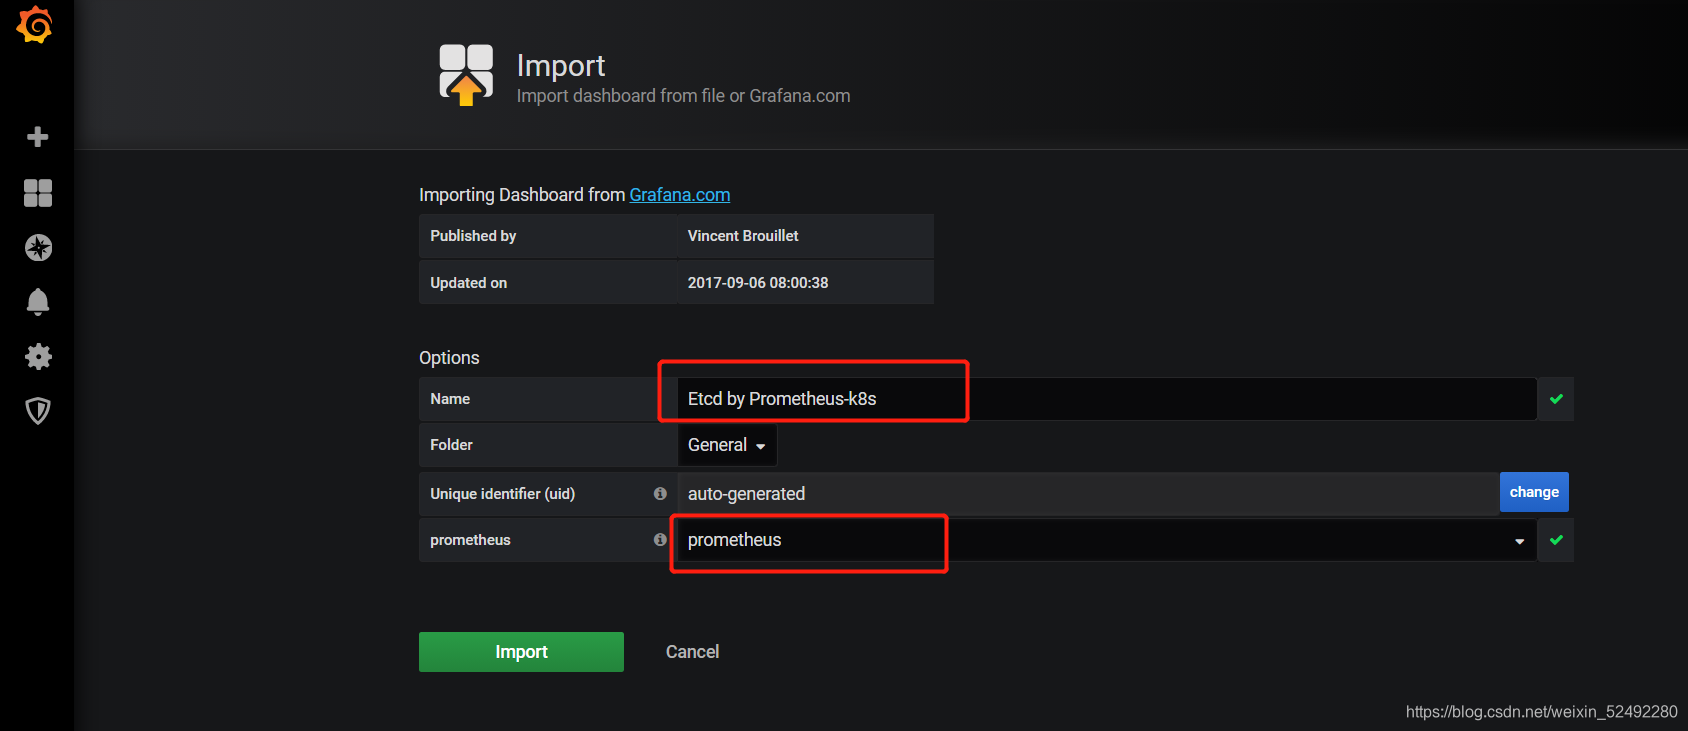The width and height of the screenshot is (1688, 731).
Task: Click info icon next to Unique identifier
Action: [660, 494]
